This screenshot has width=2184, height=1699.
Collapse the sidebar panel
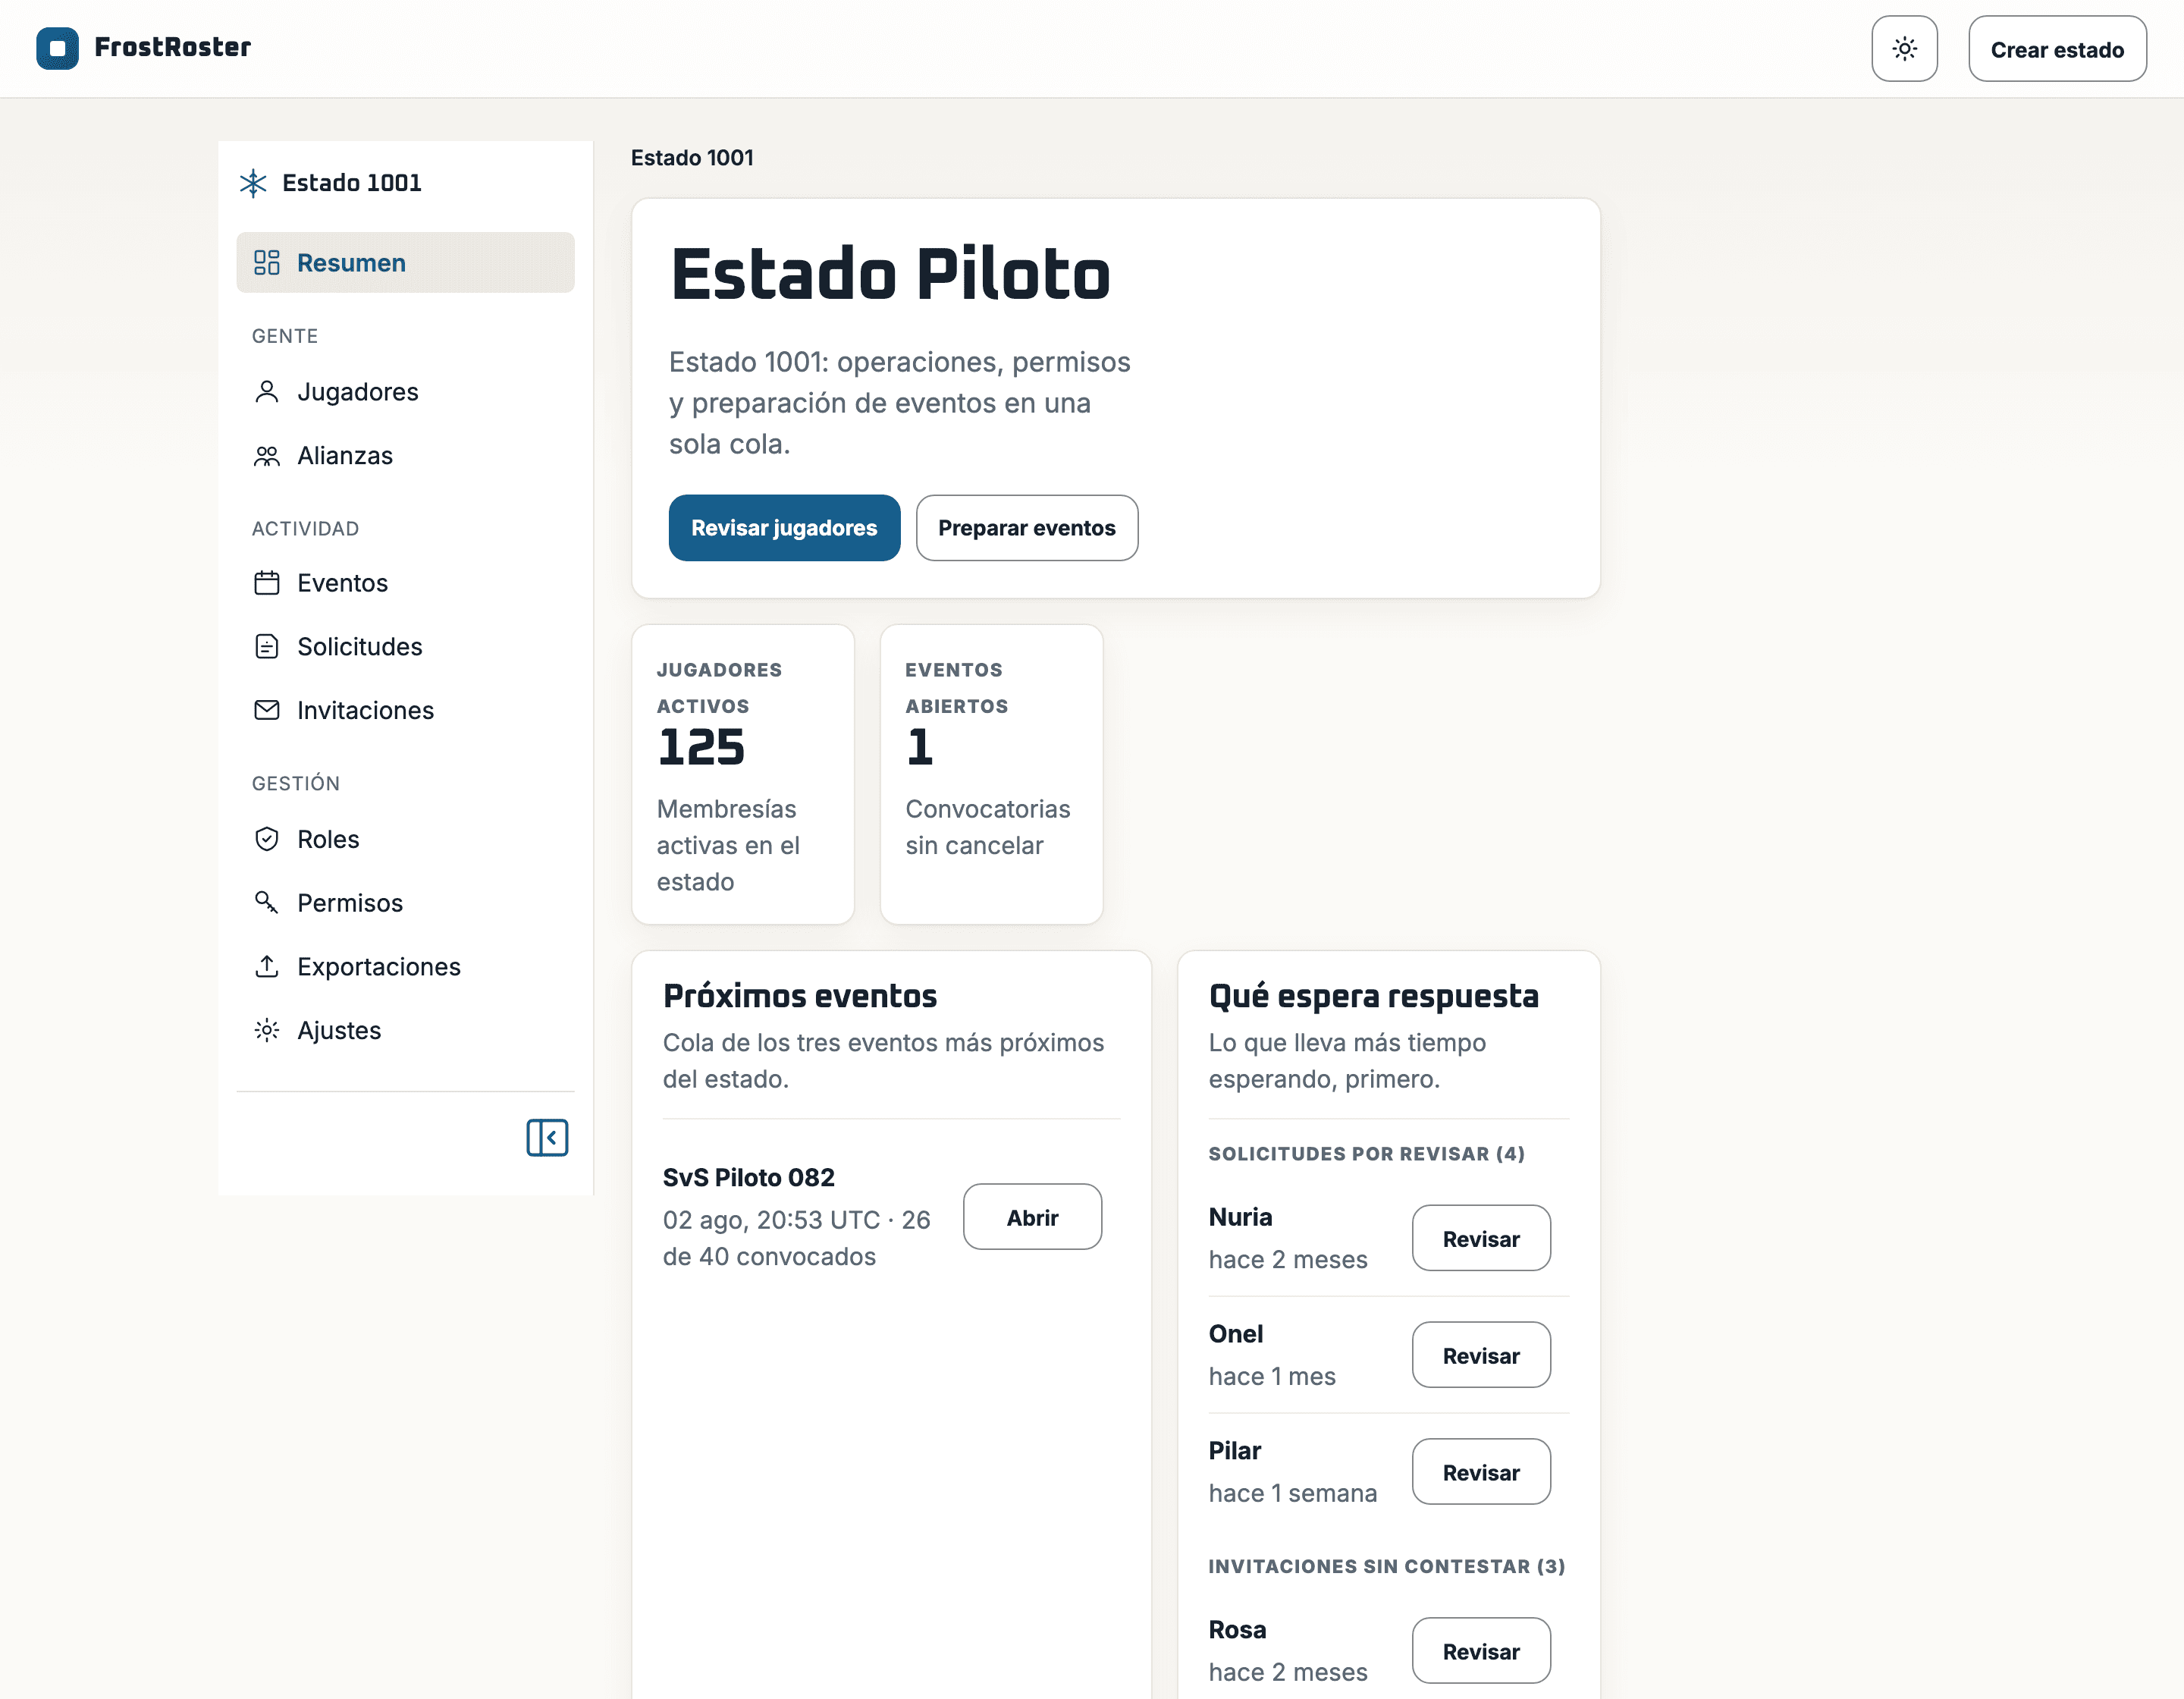pyautogui.click(x=547, y=1138)
